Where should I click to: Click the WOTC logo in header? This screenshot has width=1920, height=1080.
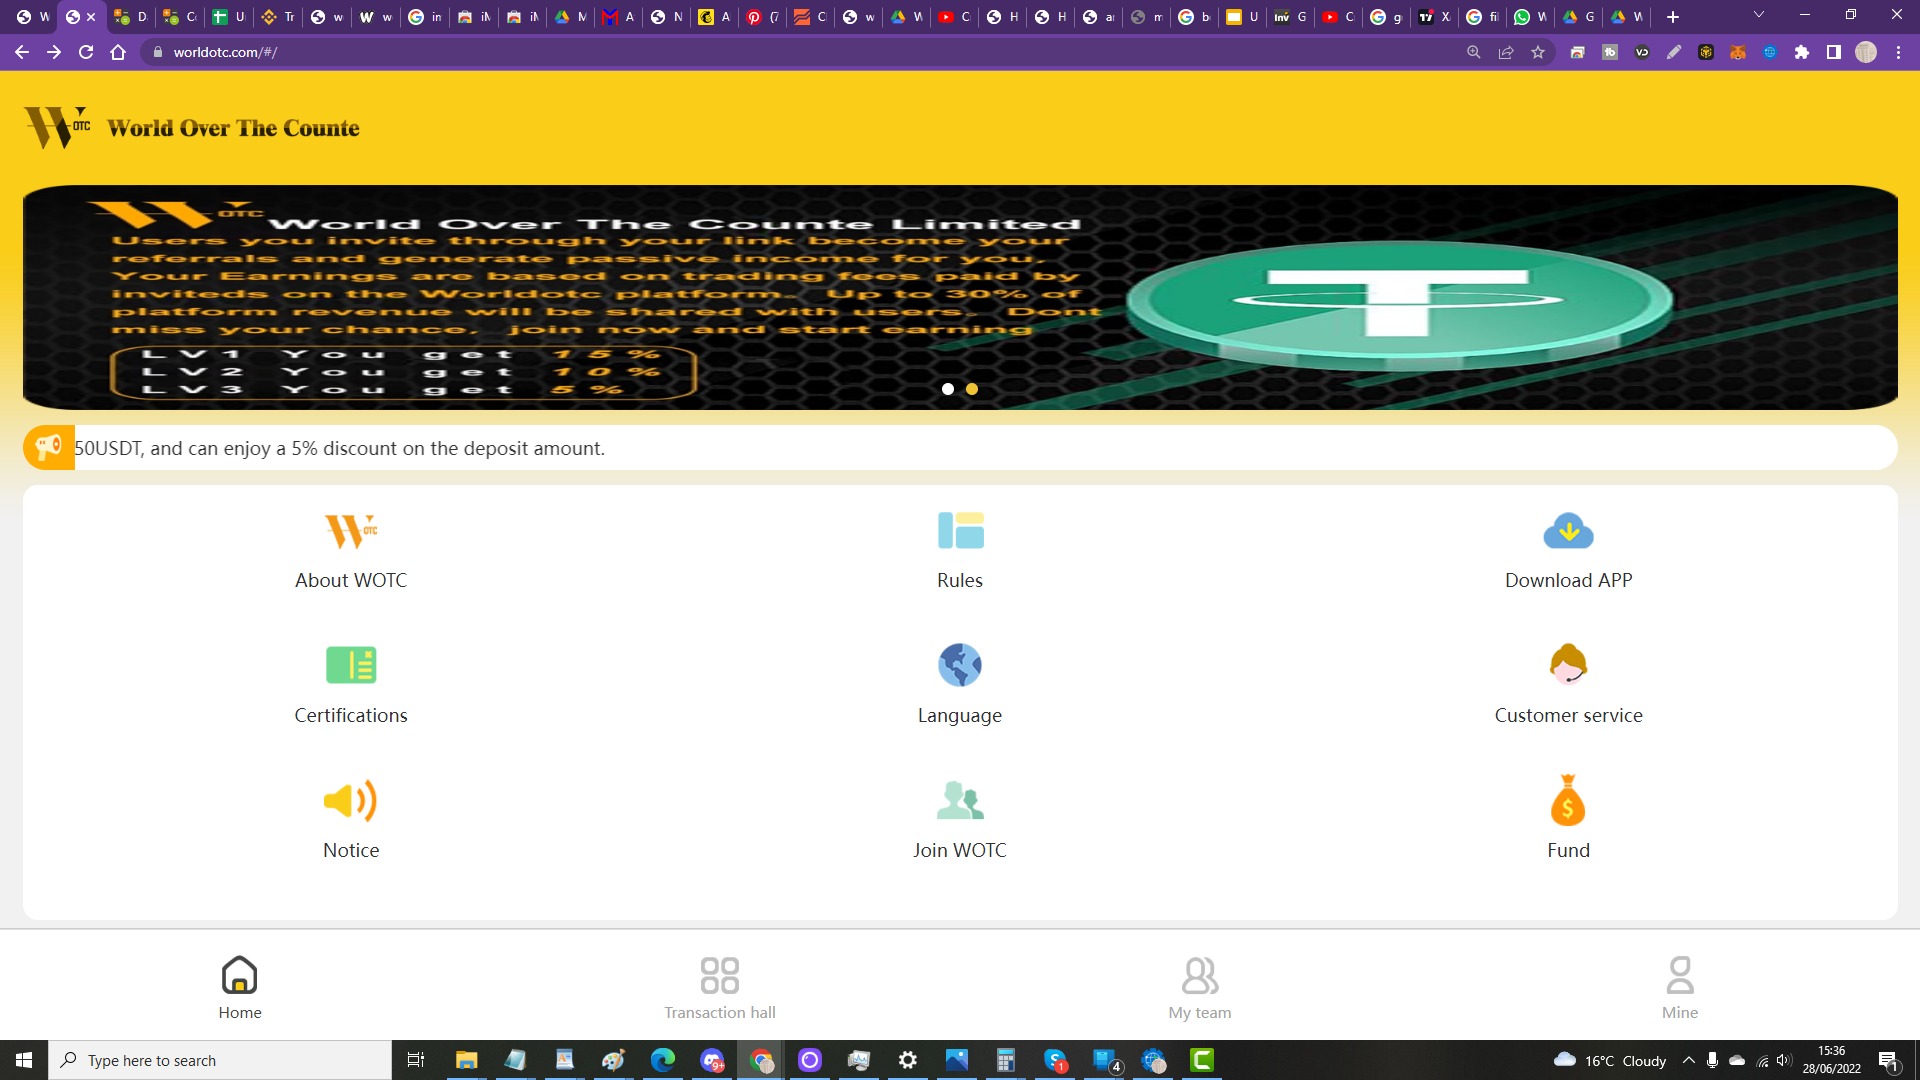tap(57, 127)
